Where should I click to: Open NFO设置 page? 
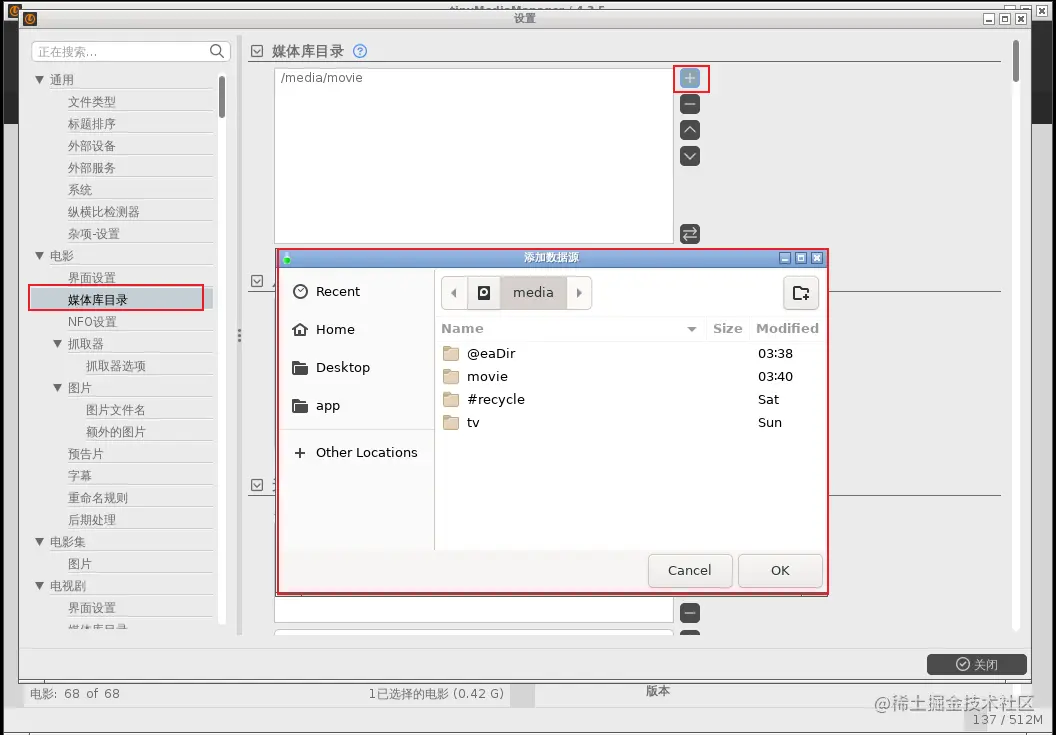(x=92, y=322)
